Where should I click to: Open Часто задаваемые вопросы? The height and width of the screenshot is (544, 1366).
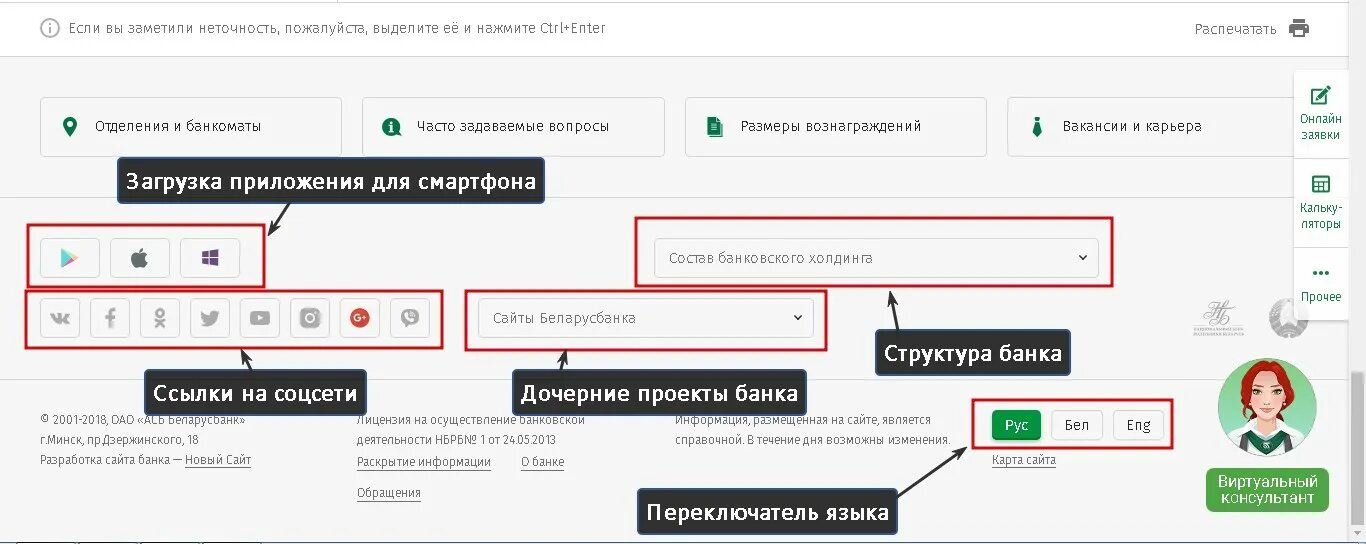(x=513, y=127)
